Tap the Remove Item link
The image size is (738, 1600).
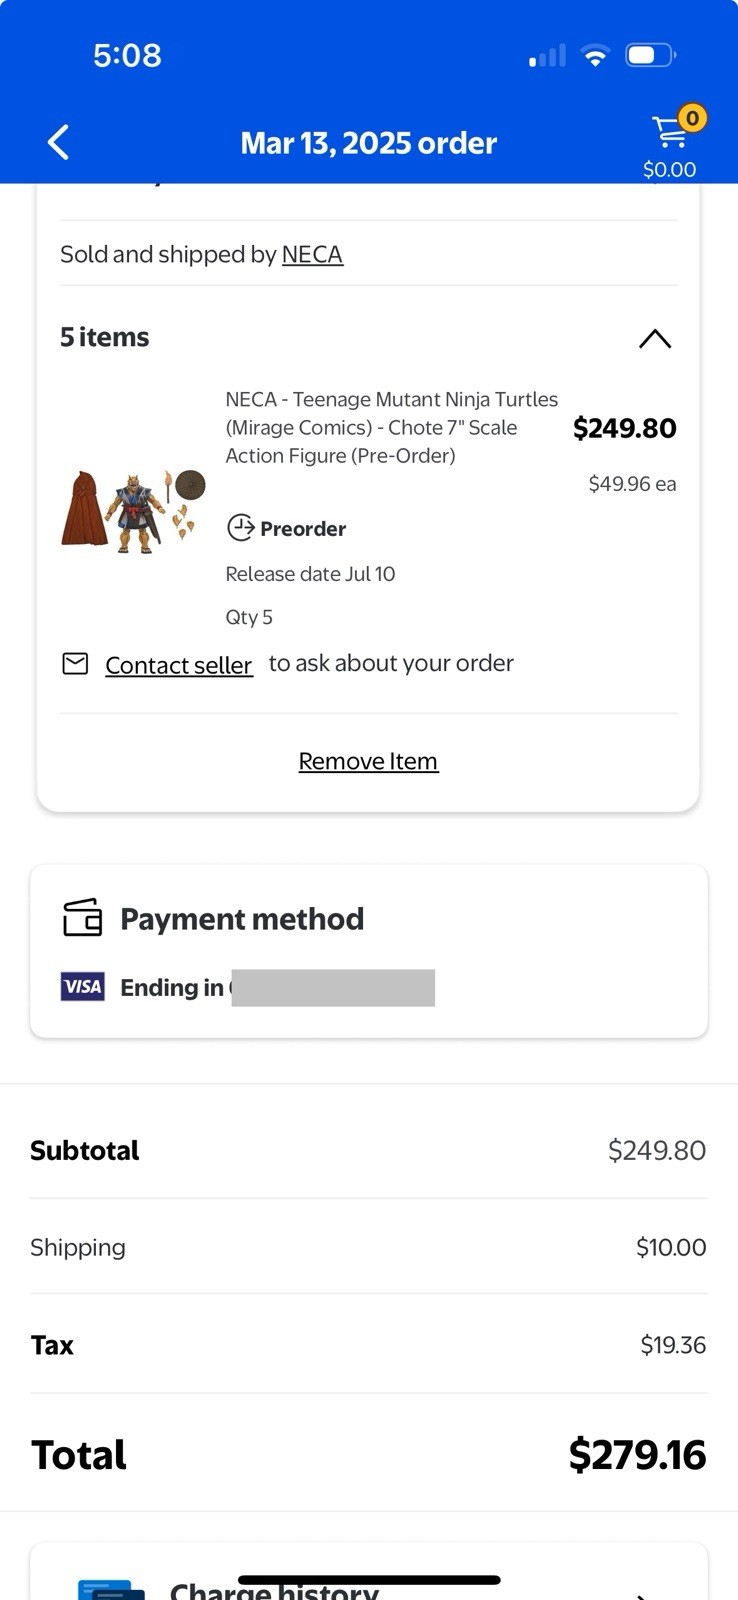pos(368,762)
